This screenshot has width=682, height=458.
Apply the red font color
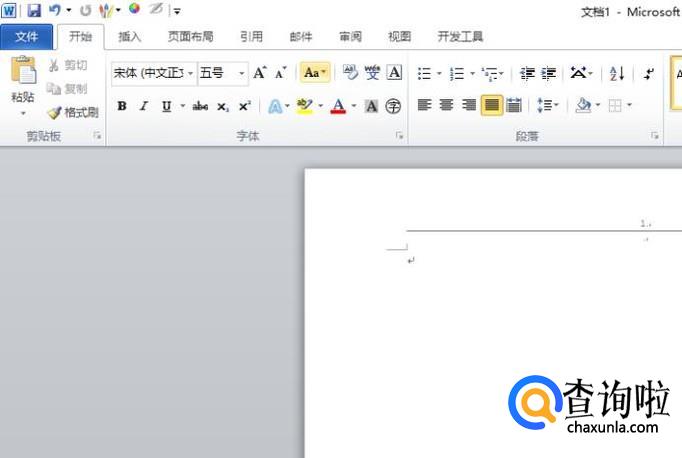coord(338,106)
